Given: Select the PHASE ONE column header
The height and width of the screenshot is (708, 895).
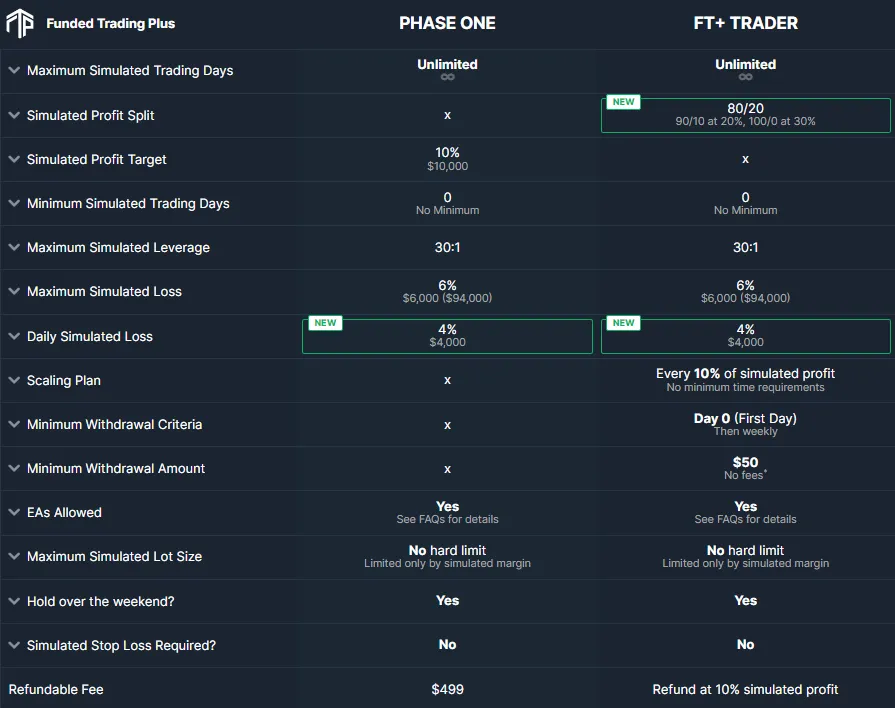Looking at the screenshot, I should coord(447,23).
